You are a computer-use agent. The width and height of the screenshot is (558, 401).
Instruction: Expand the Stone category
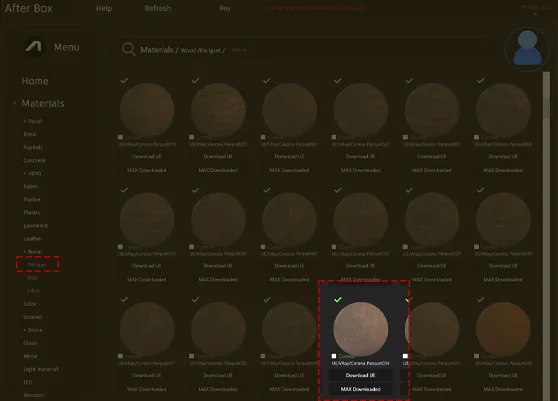coord(33,330)
